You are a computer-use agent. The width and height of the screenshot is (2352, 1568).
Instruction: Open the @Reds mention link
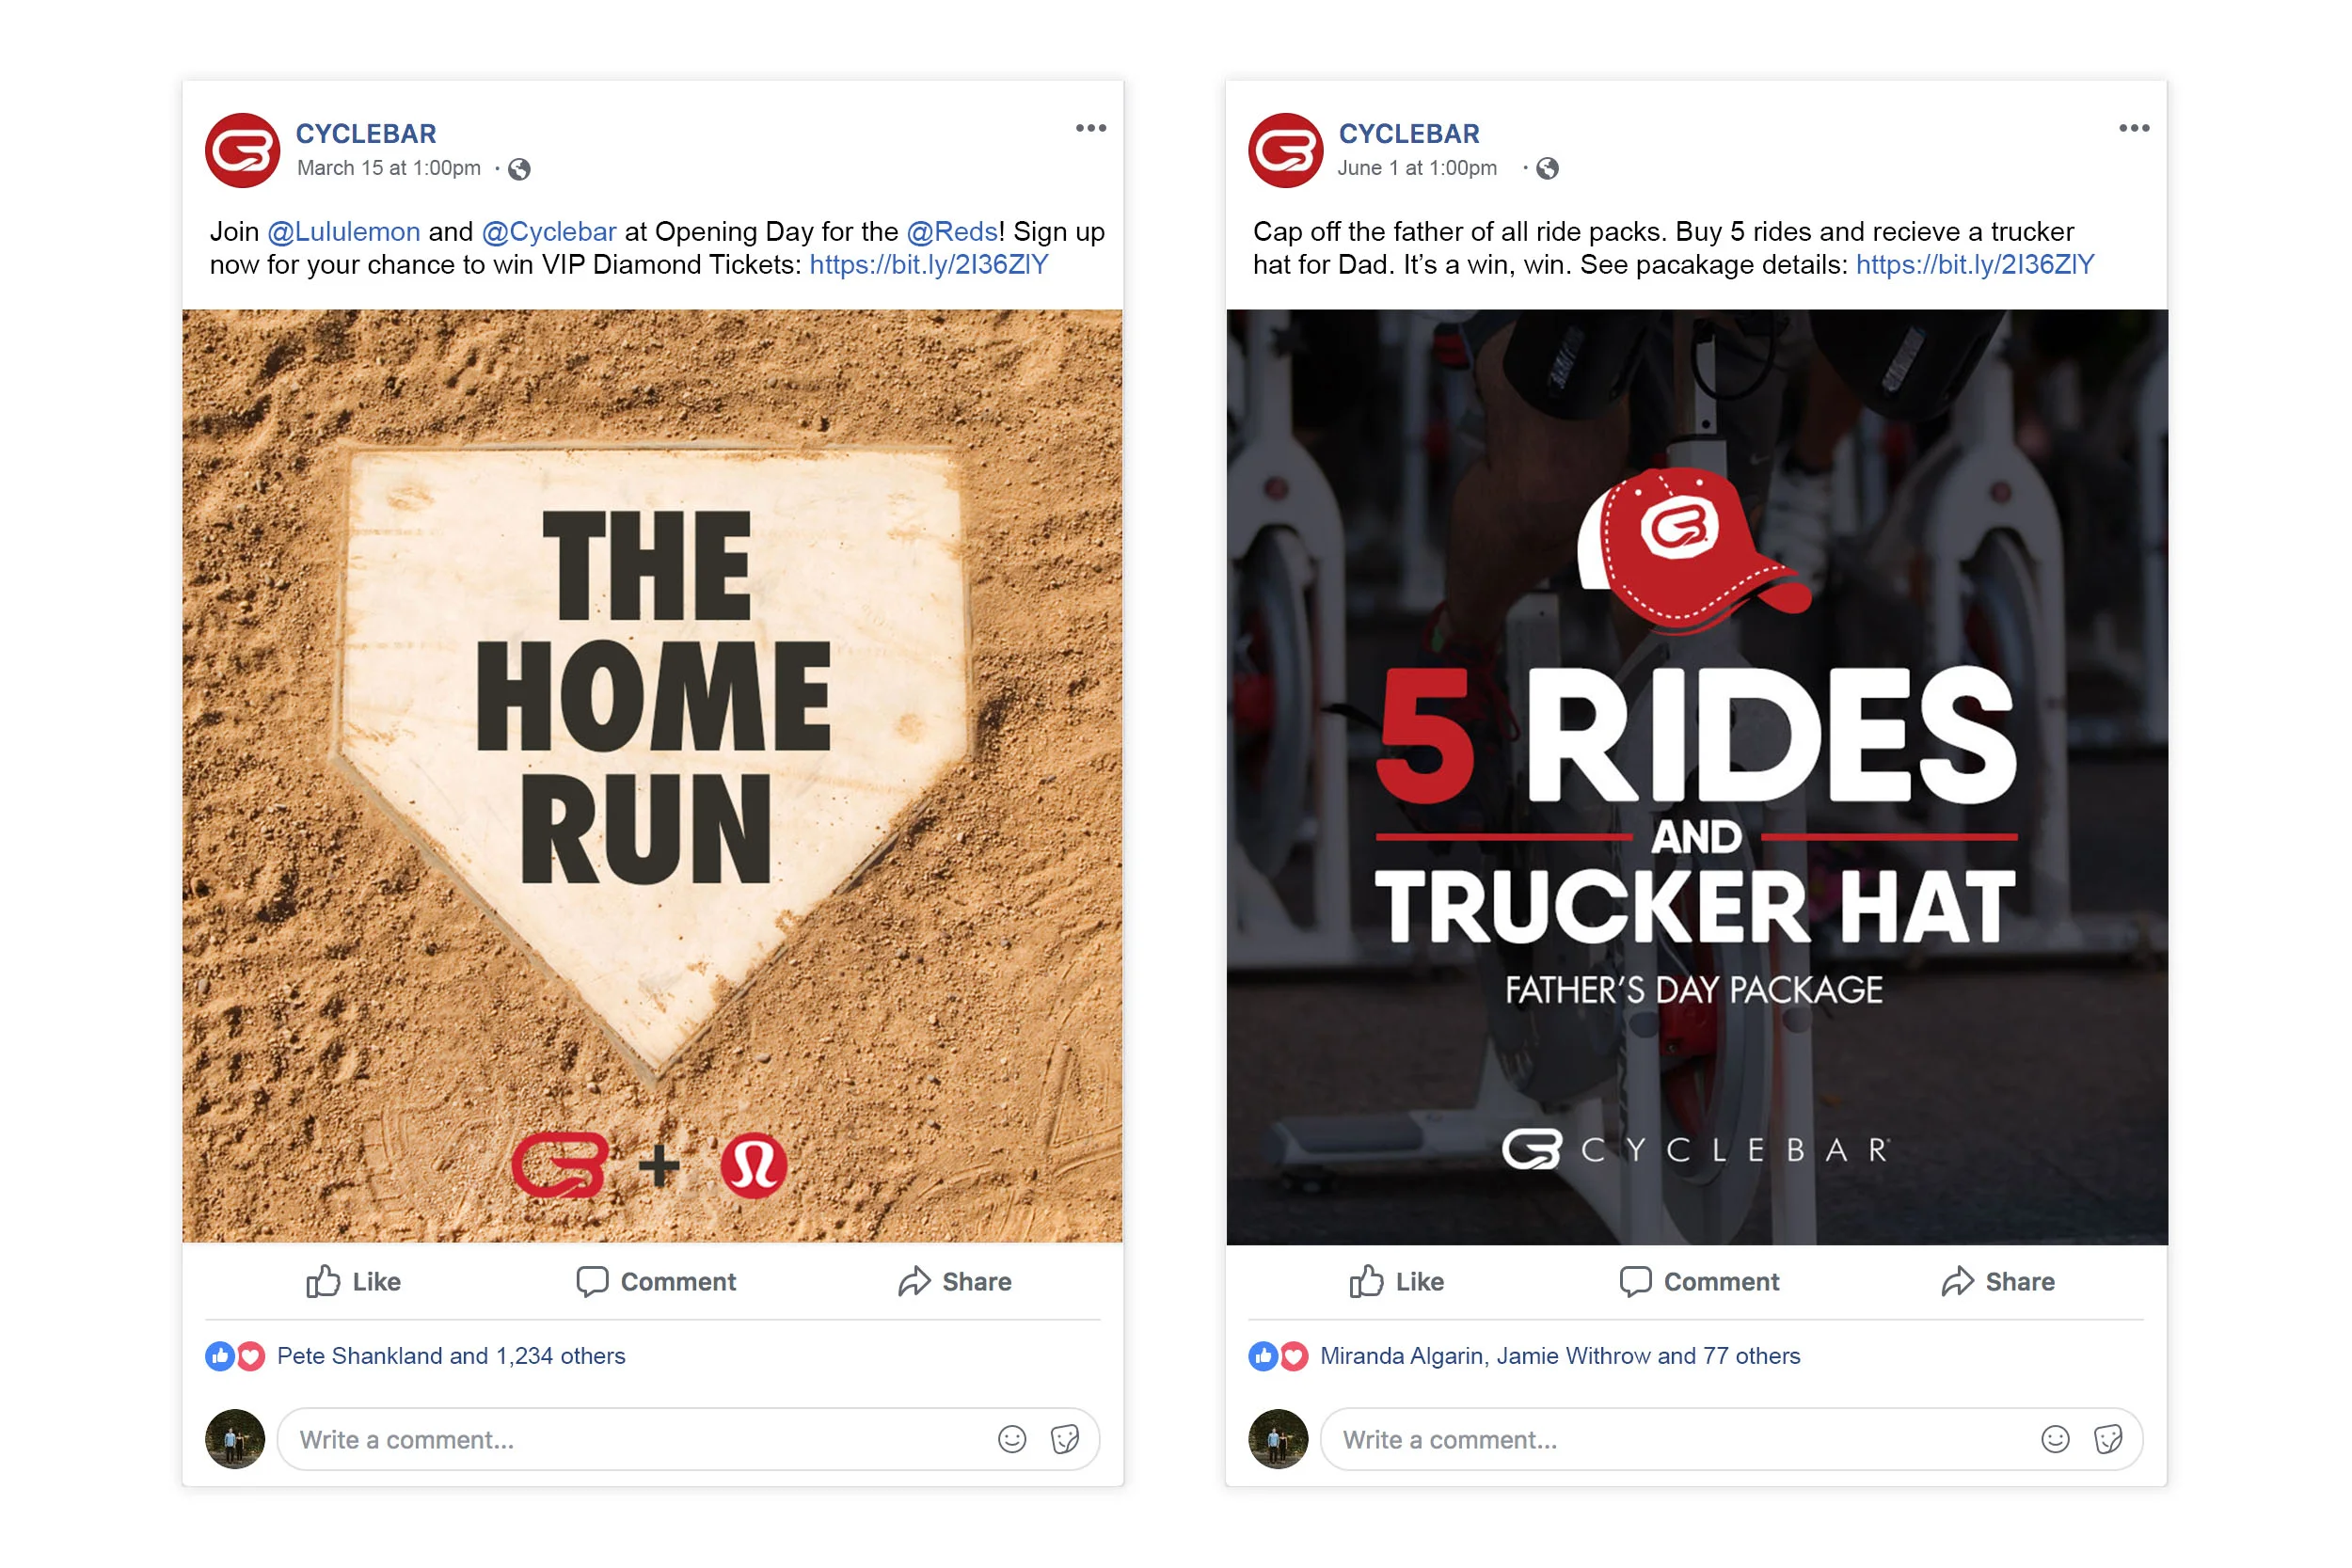pos(952,232)
